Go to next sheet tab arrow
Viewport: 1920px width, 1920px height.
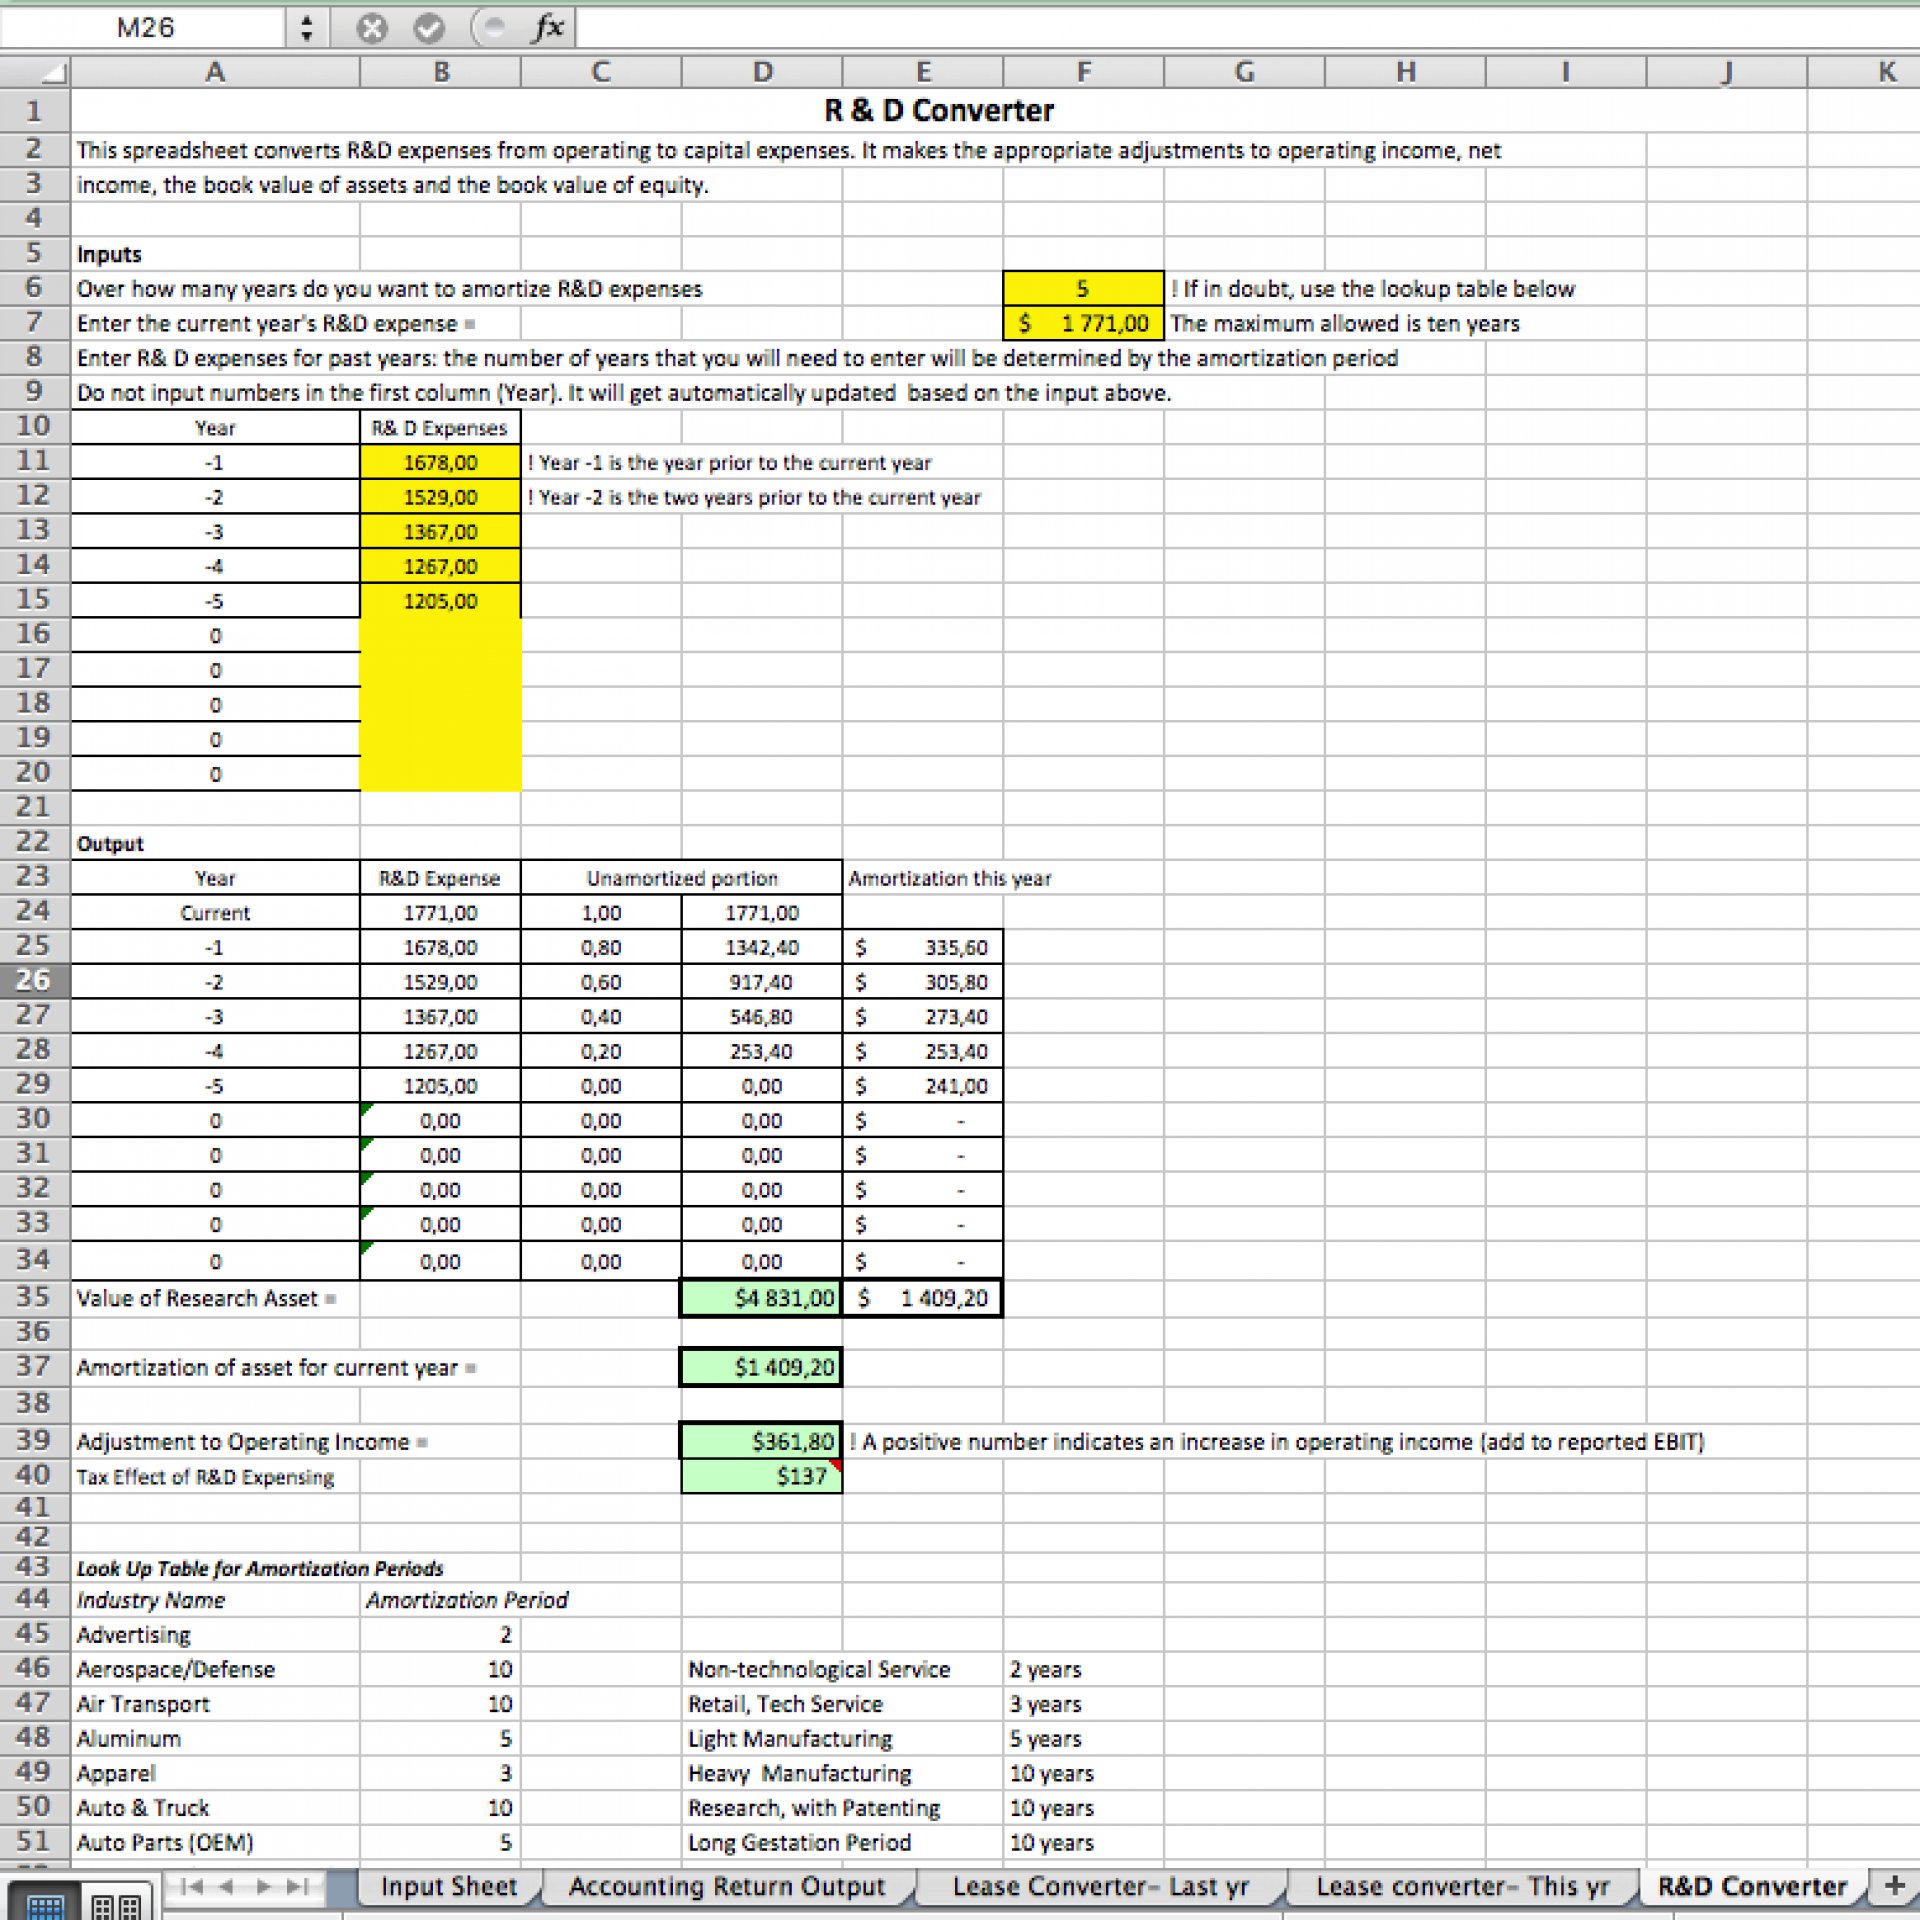pyautogui.click(x=263, y=1886)
